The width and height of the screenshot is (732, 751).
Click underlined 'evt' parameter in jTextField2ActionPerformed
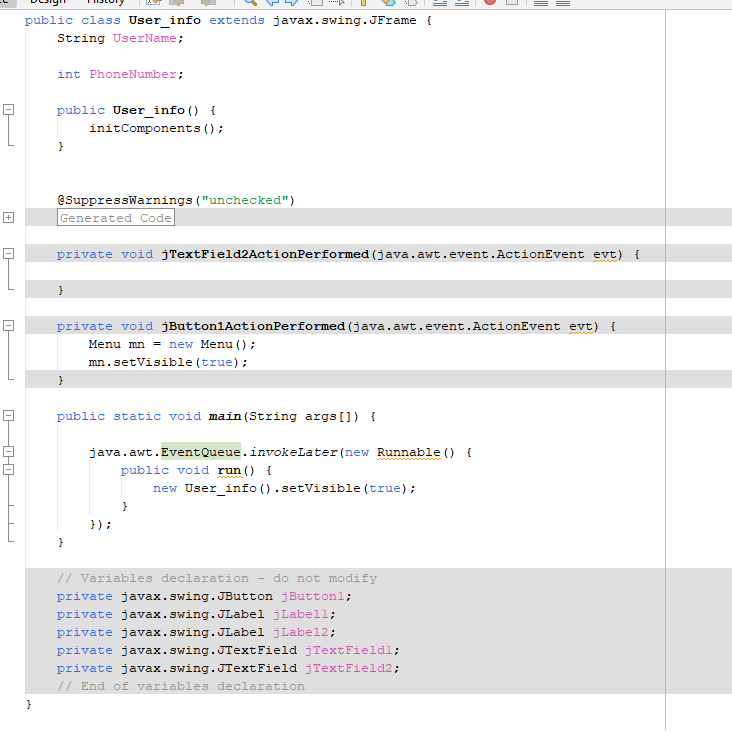605,254
